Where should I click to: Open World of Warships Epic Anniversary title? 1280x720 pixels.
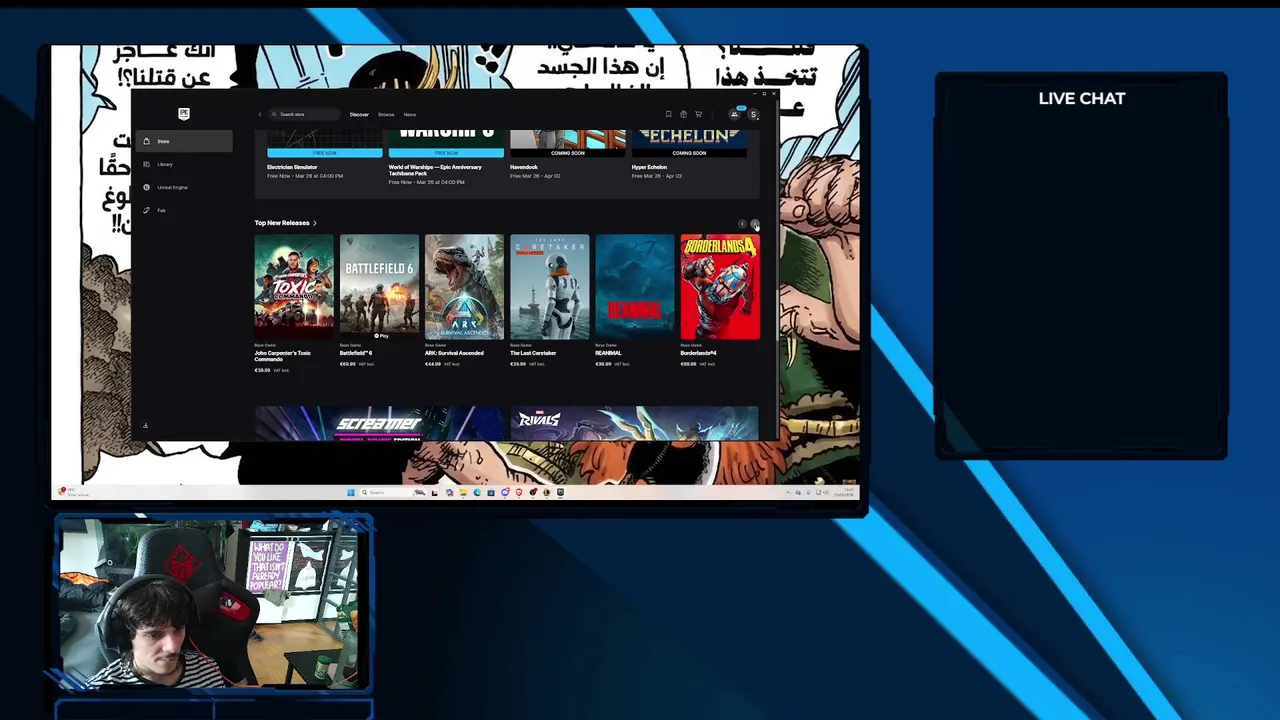436,170
